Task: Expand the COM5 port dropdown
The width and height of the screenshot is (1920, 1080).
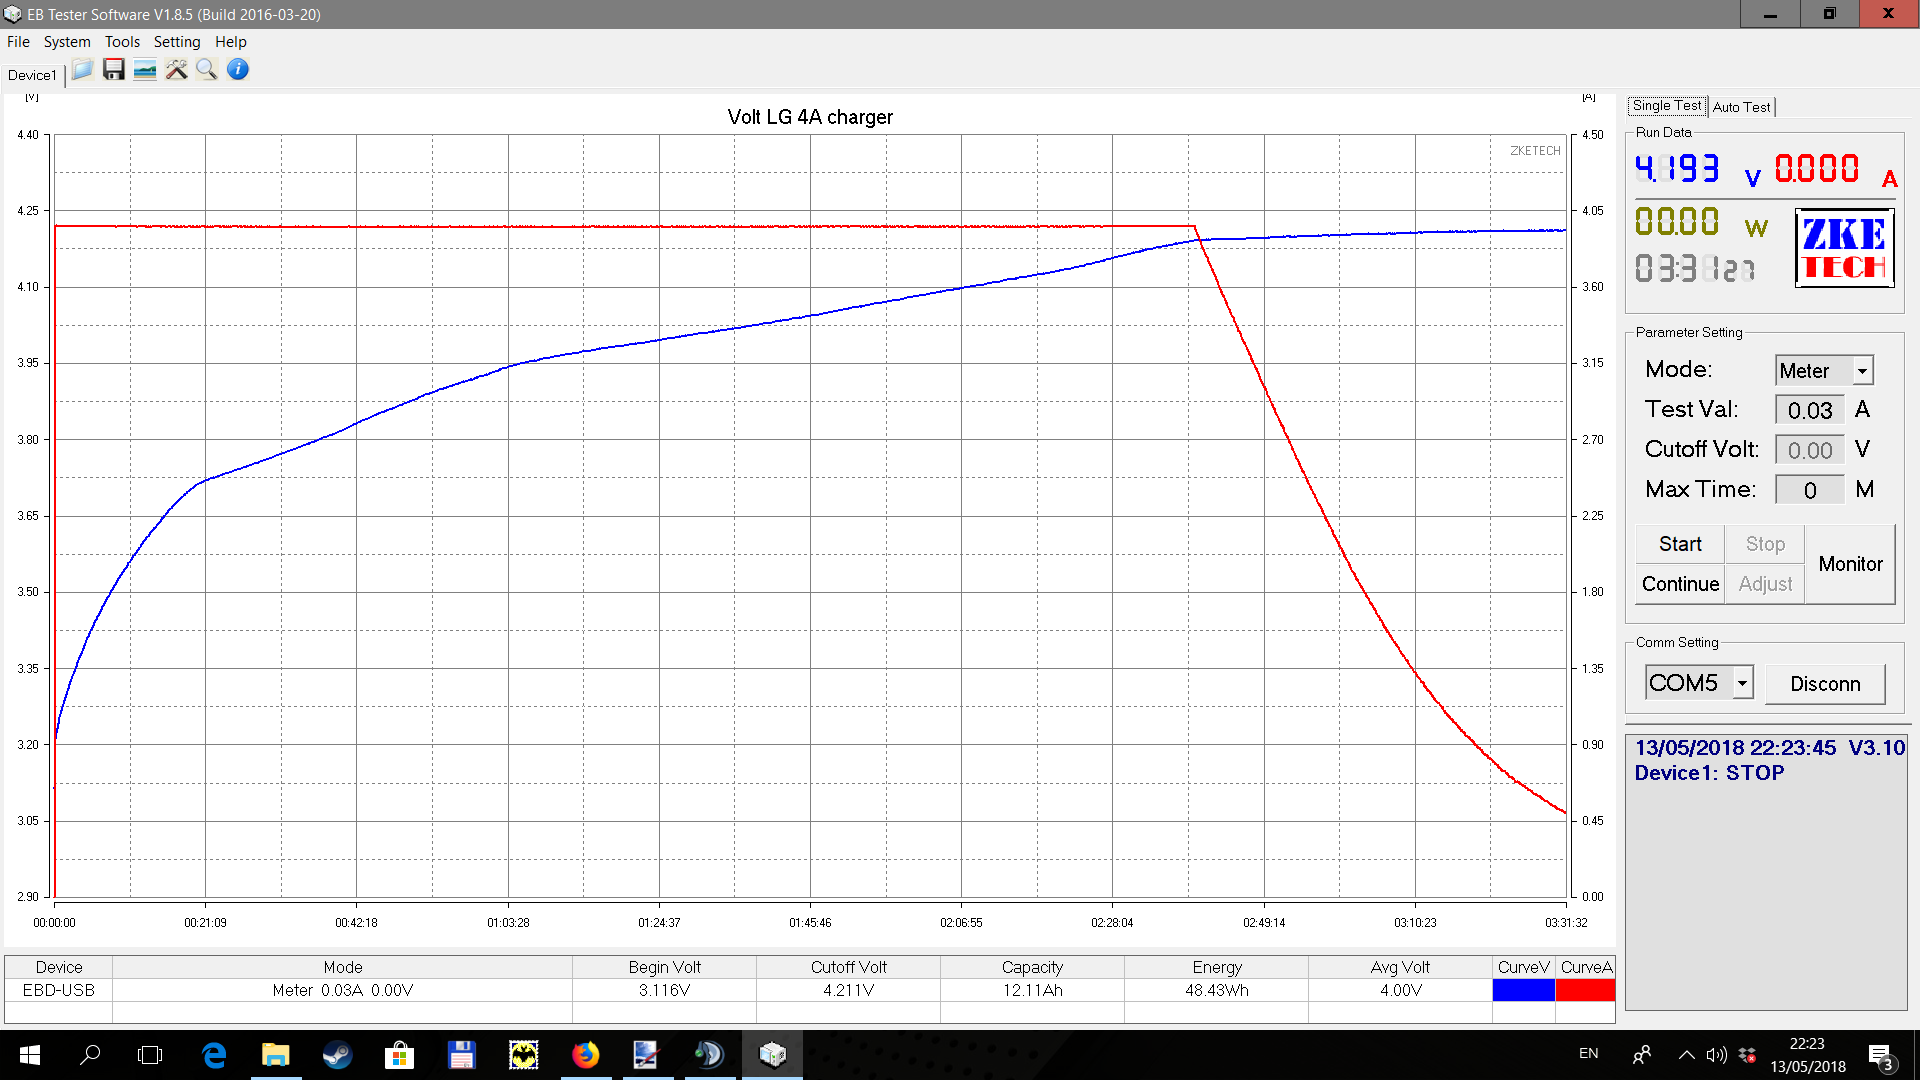Action: tap(1742, 683)
